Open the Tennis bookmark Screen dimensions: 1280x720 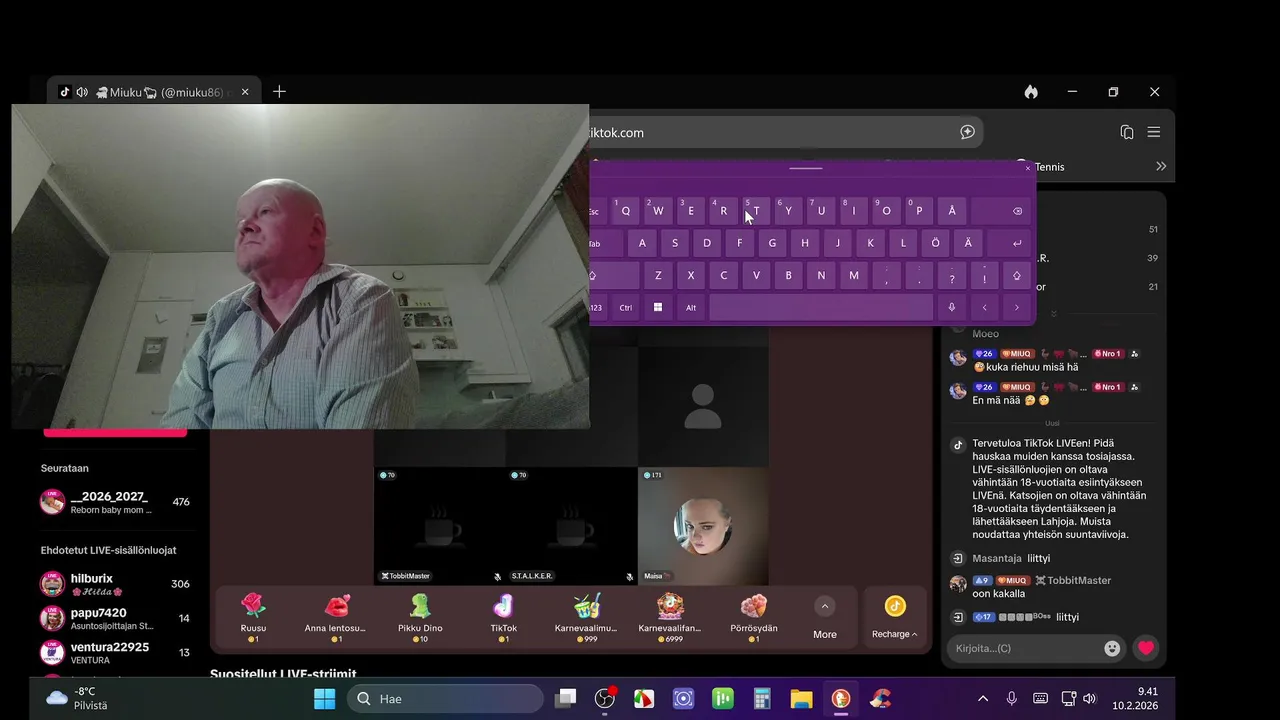pyautogui.click(x=1040, y=167)
